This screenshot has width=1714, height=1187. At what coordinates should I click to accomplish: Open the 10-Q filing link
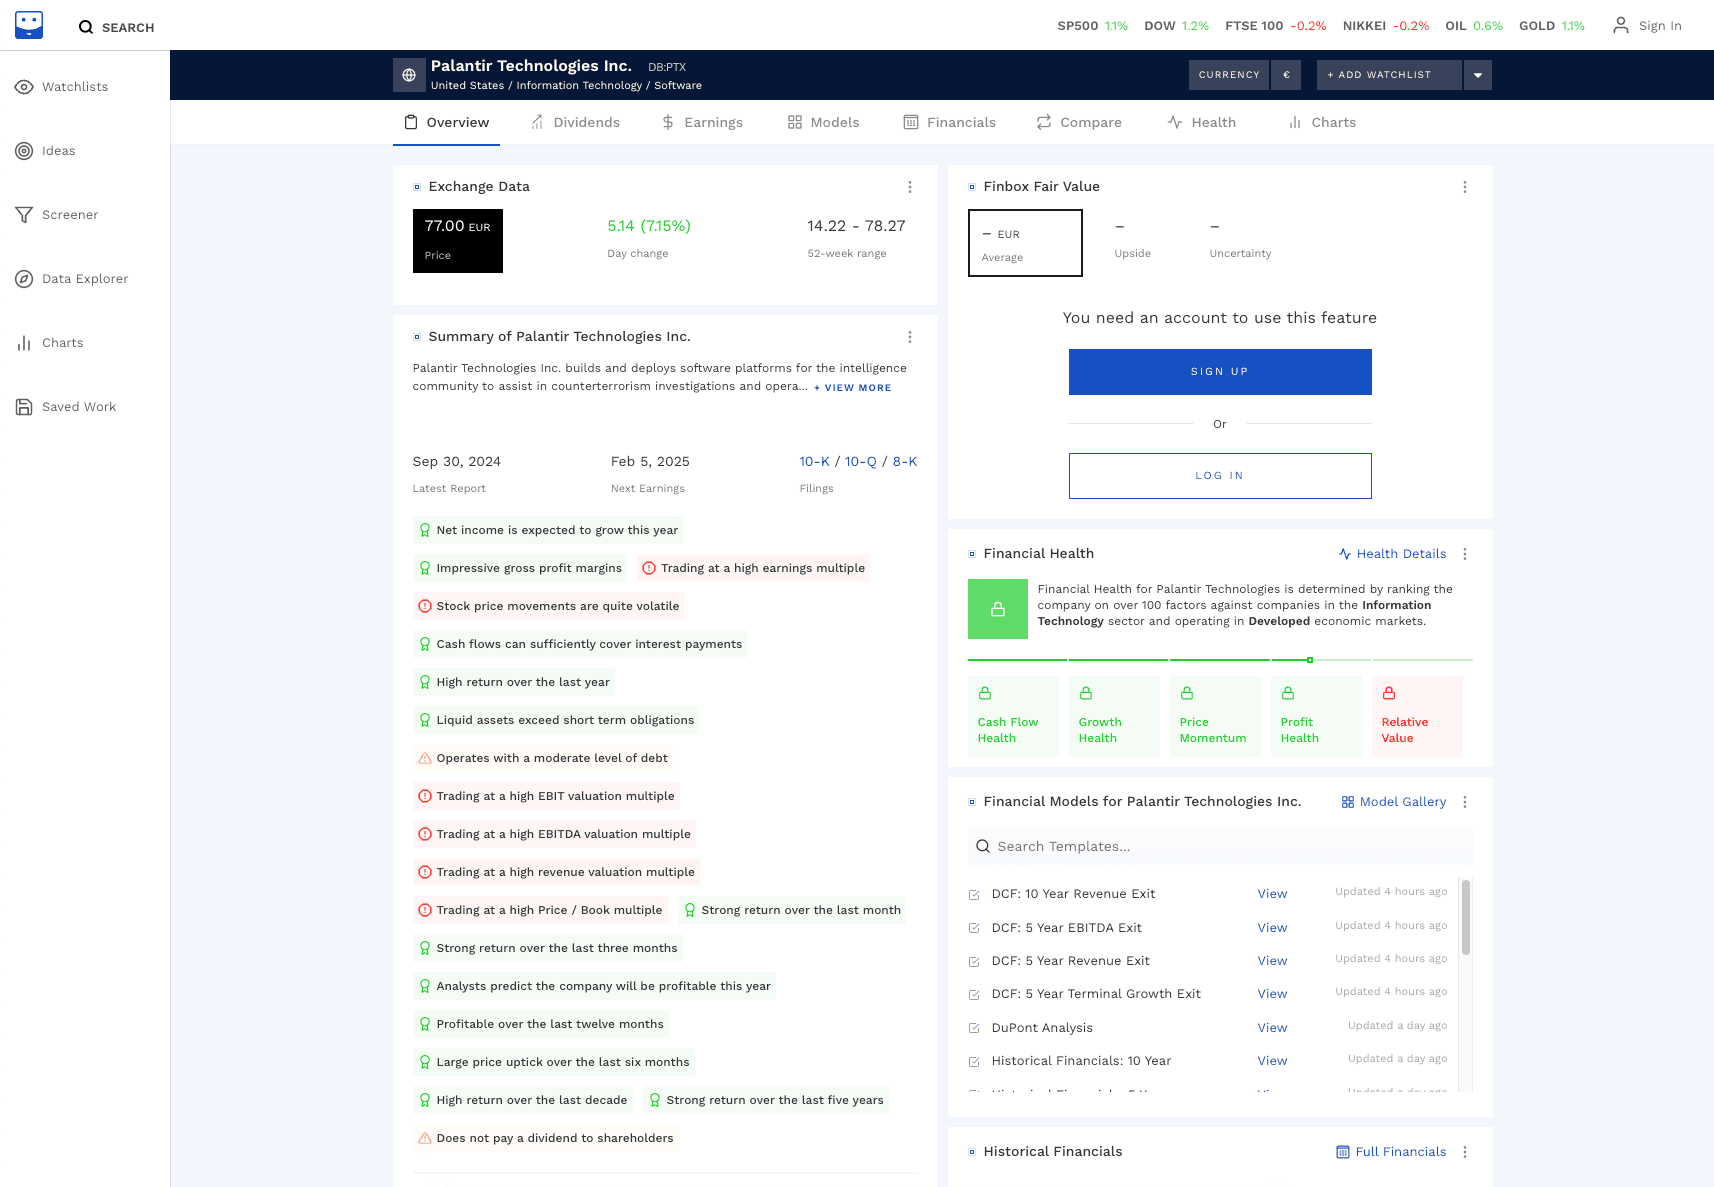[x=860, y=461]
